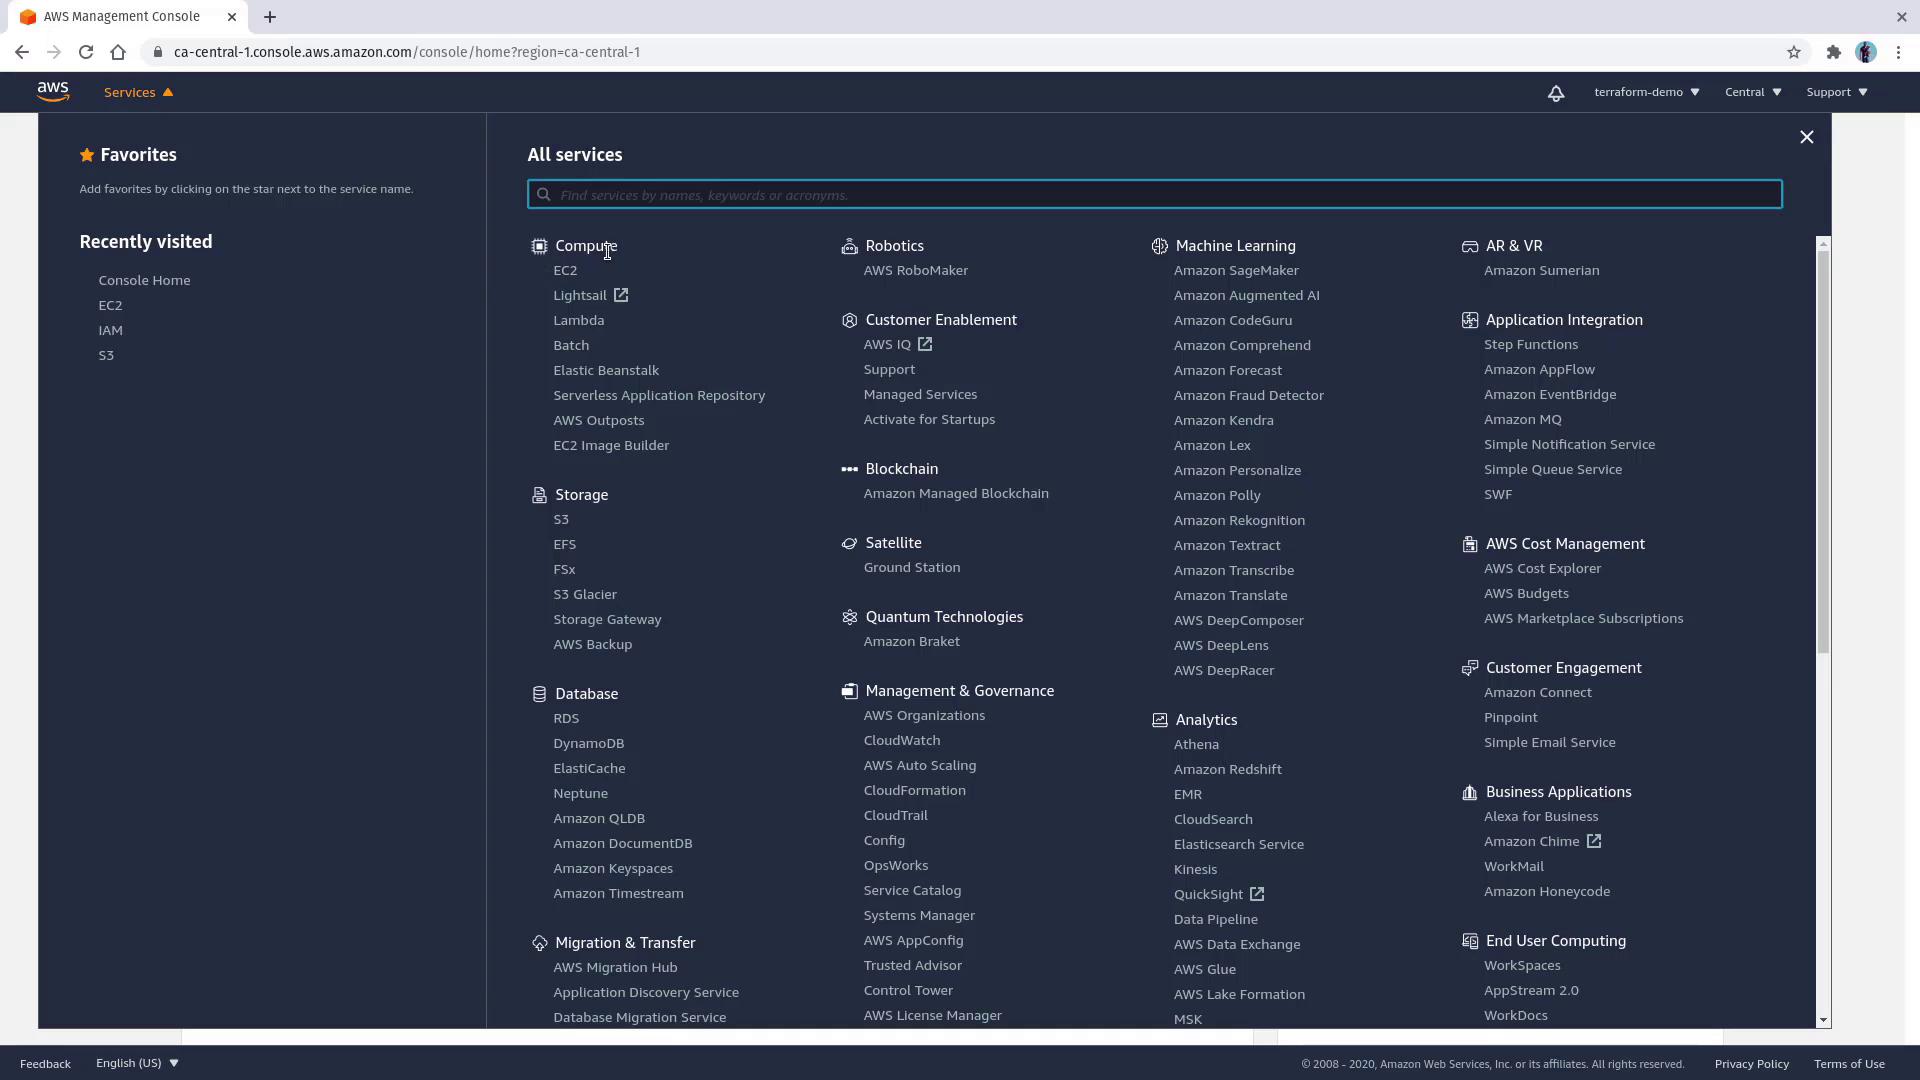Open the notifications bell icon
This screenshot has width=1920, height=1080.
click(x=1556, y=93)
